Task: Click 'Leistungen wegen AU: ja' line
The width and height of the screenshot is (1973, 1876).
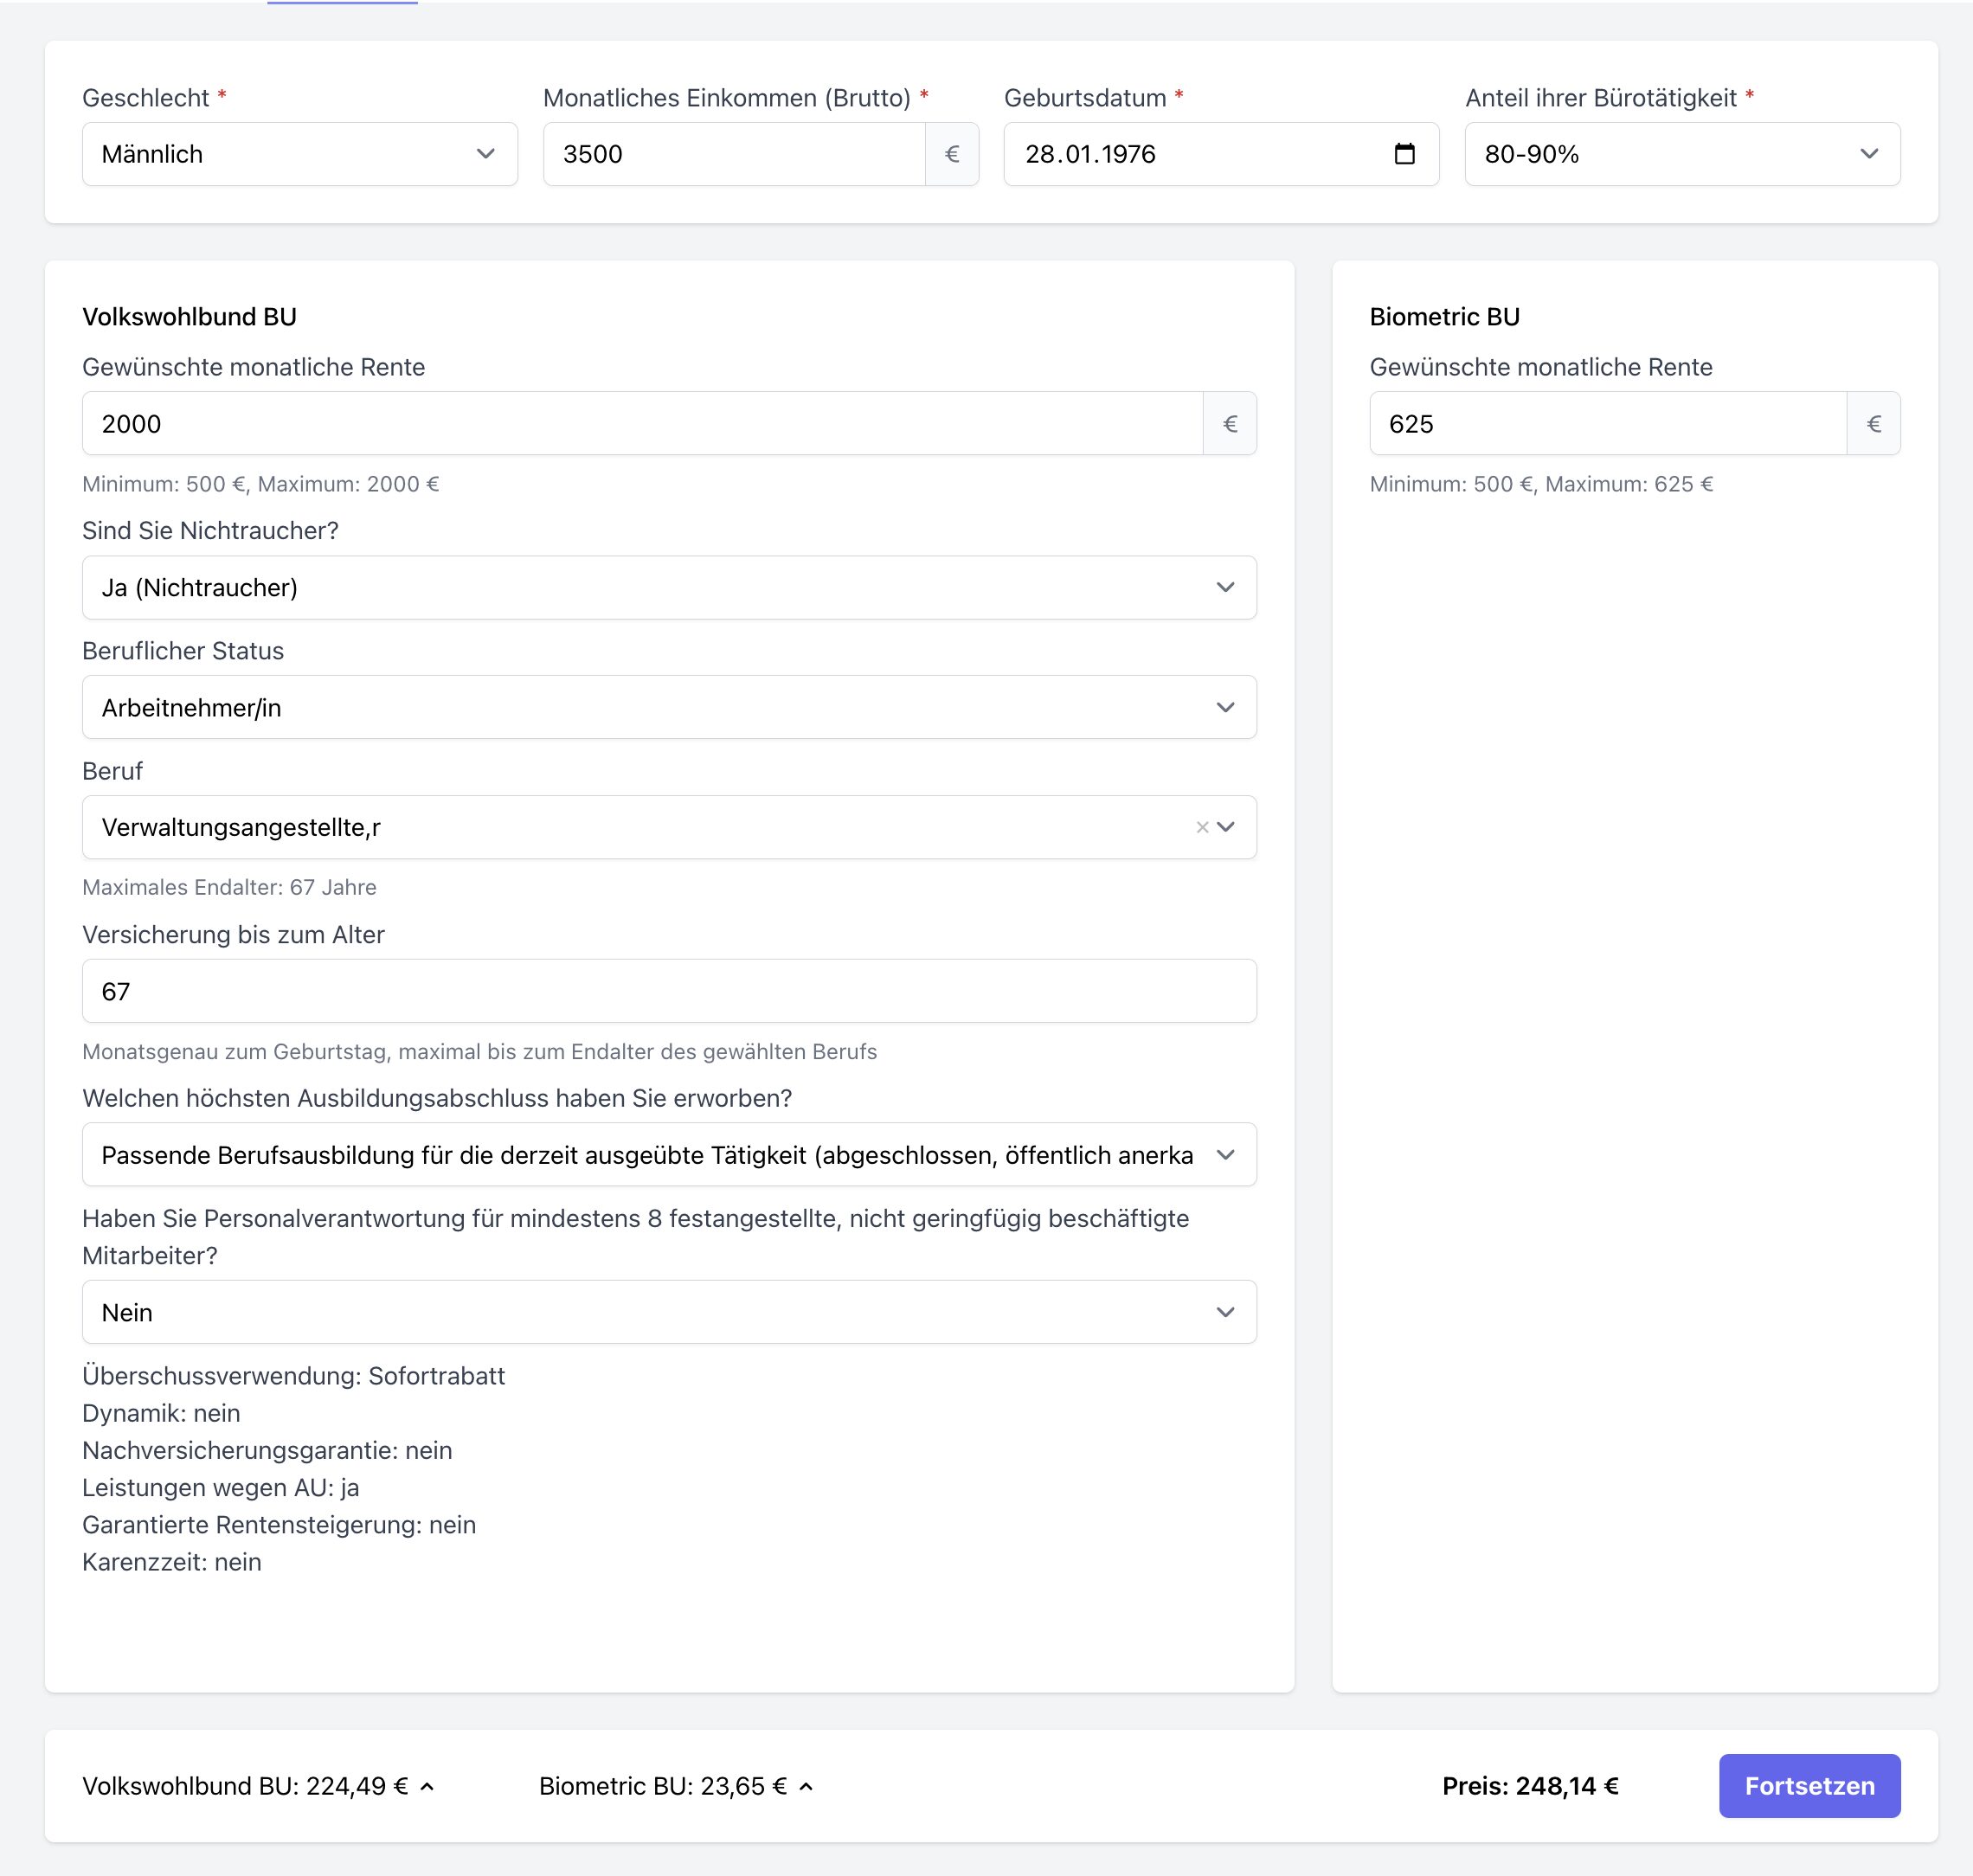Action: (x=220, y=1487)
